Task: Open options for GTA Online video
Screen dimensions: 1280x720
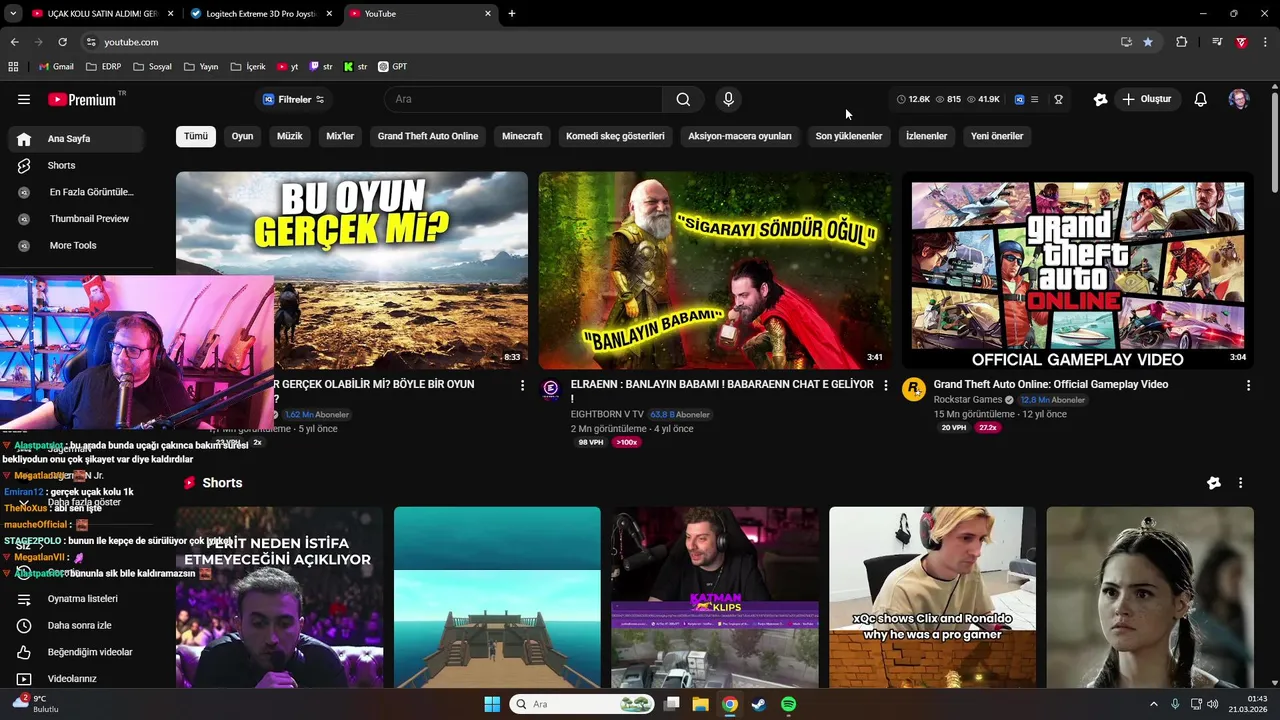Action: (1248, 385)
